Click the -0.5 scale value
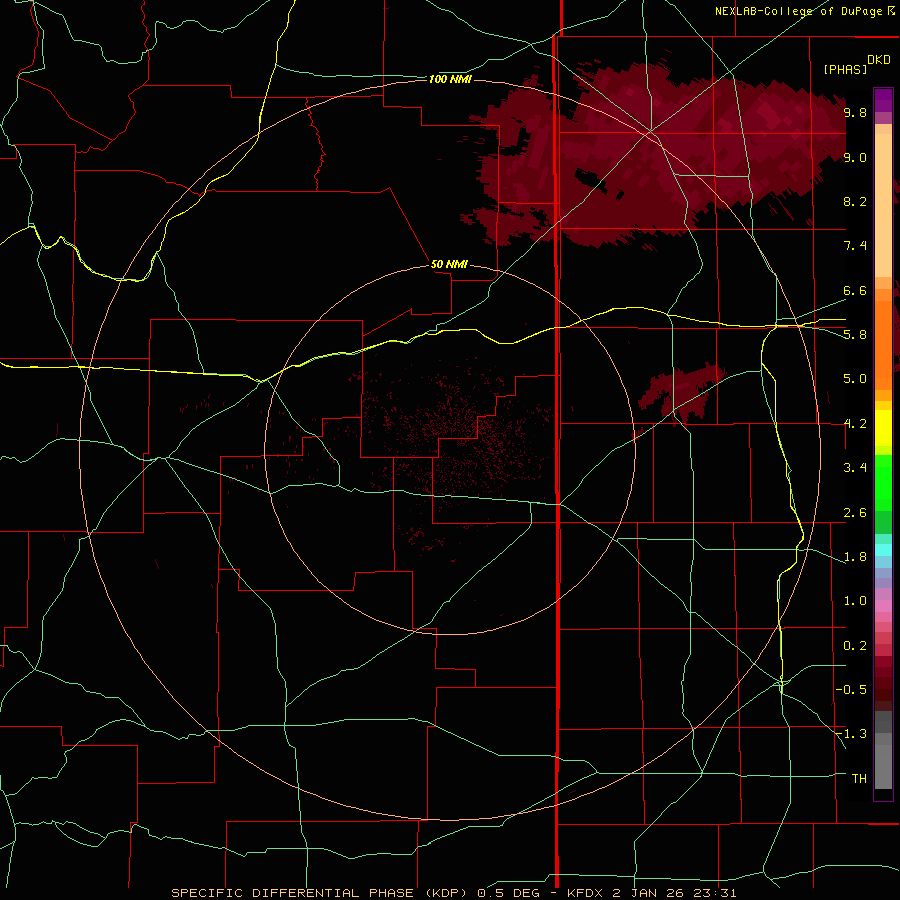This screenshot has height=900, width=900. click(x=851, y=690)
